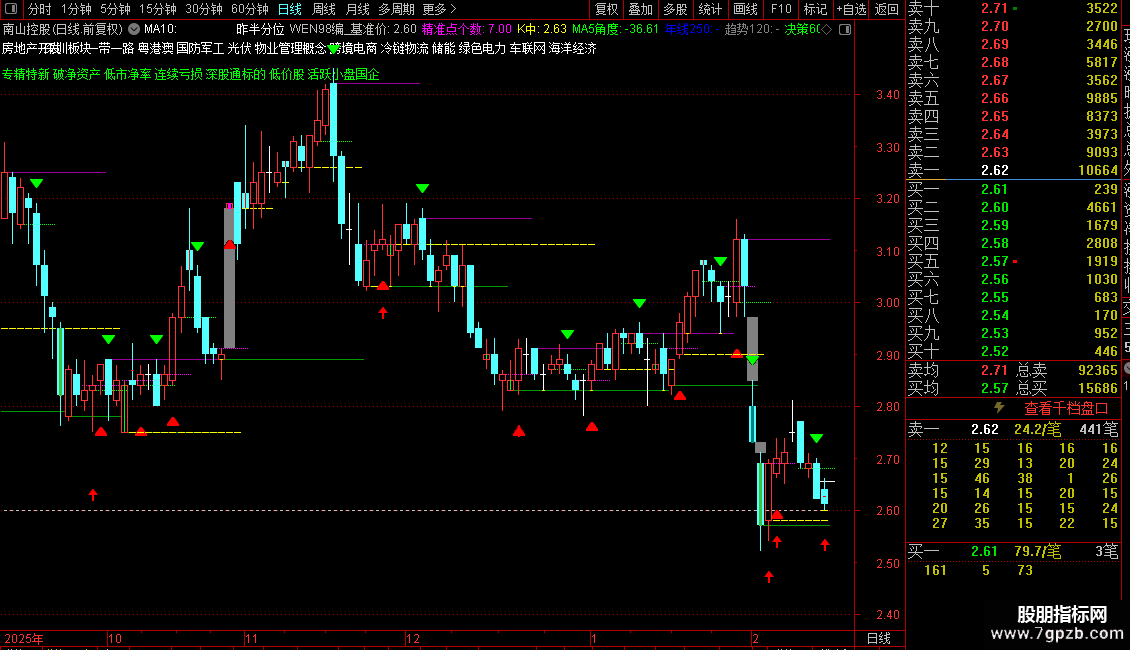The image size is (1130, 650).
Task: Click 总卖 92365 total value
Action: pyautogui.click(x=1097, y=370)
